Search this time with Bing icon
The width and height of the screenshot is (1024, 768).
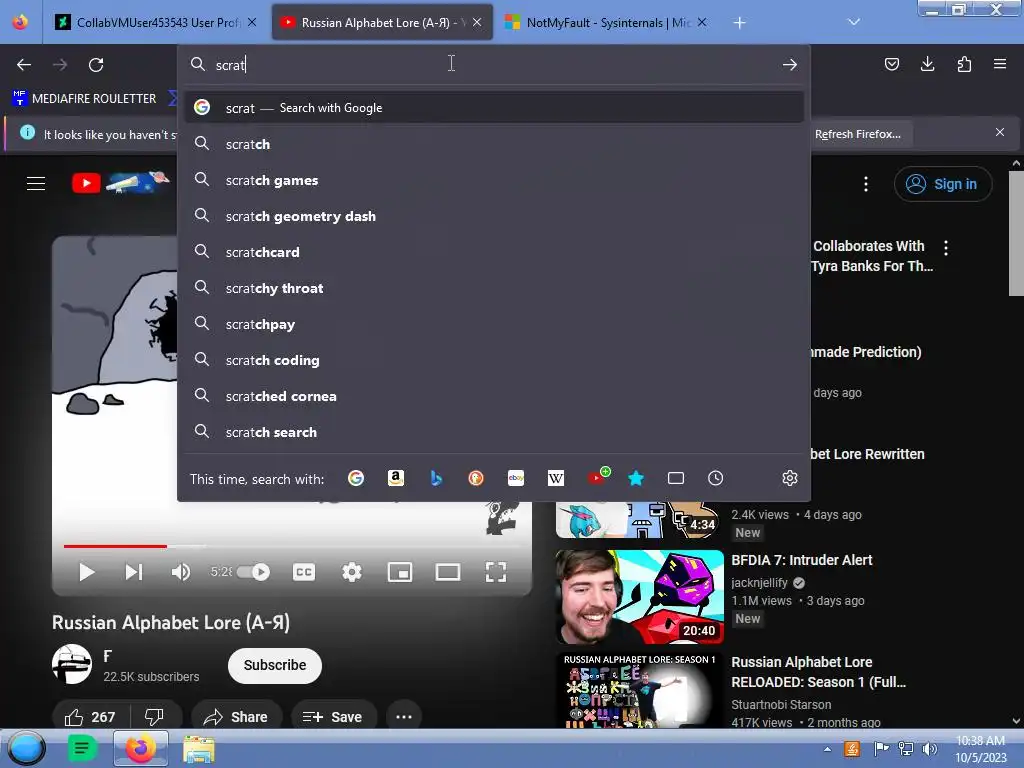pos(436,478)
